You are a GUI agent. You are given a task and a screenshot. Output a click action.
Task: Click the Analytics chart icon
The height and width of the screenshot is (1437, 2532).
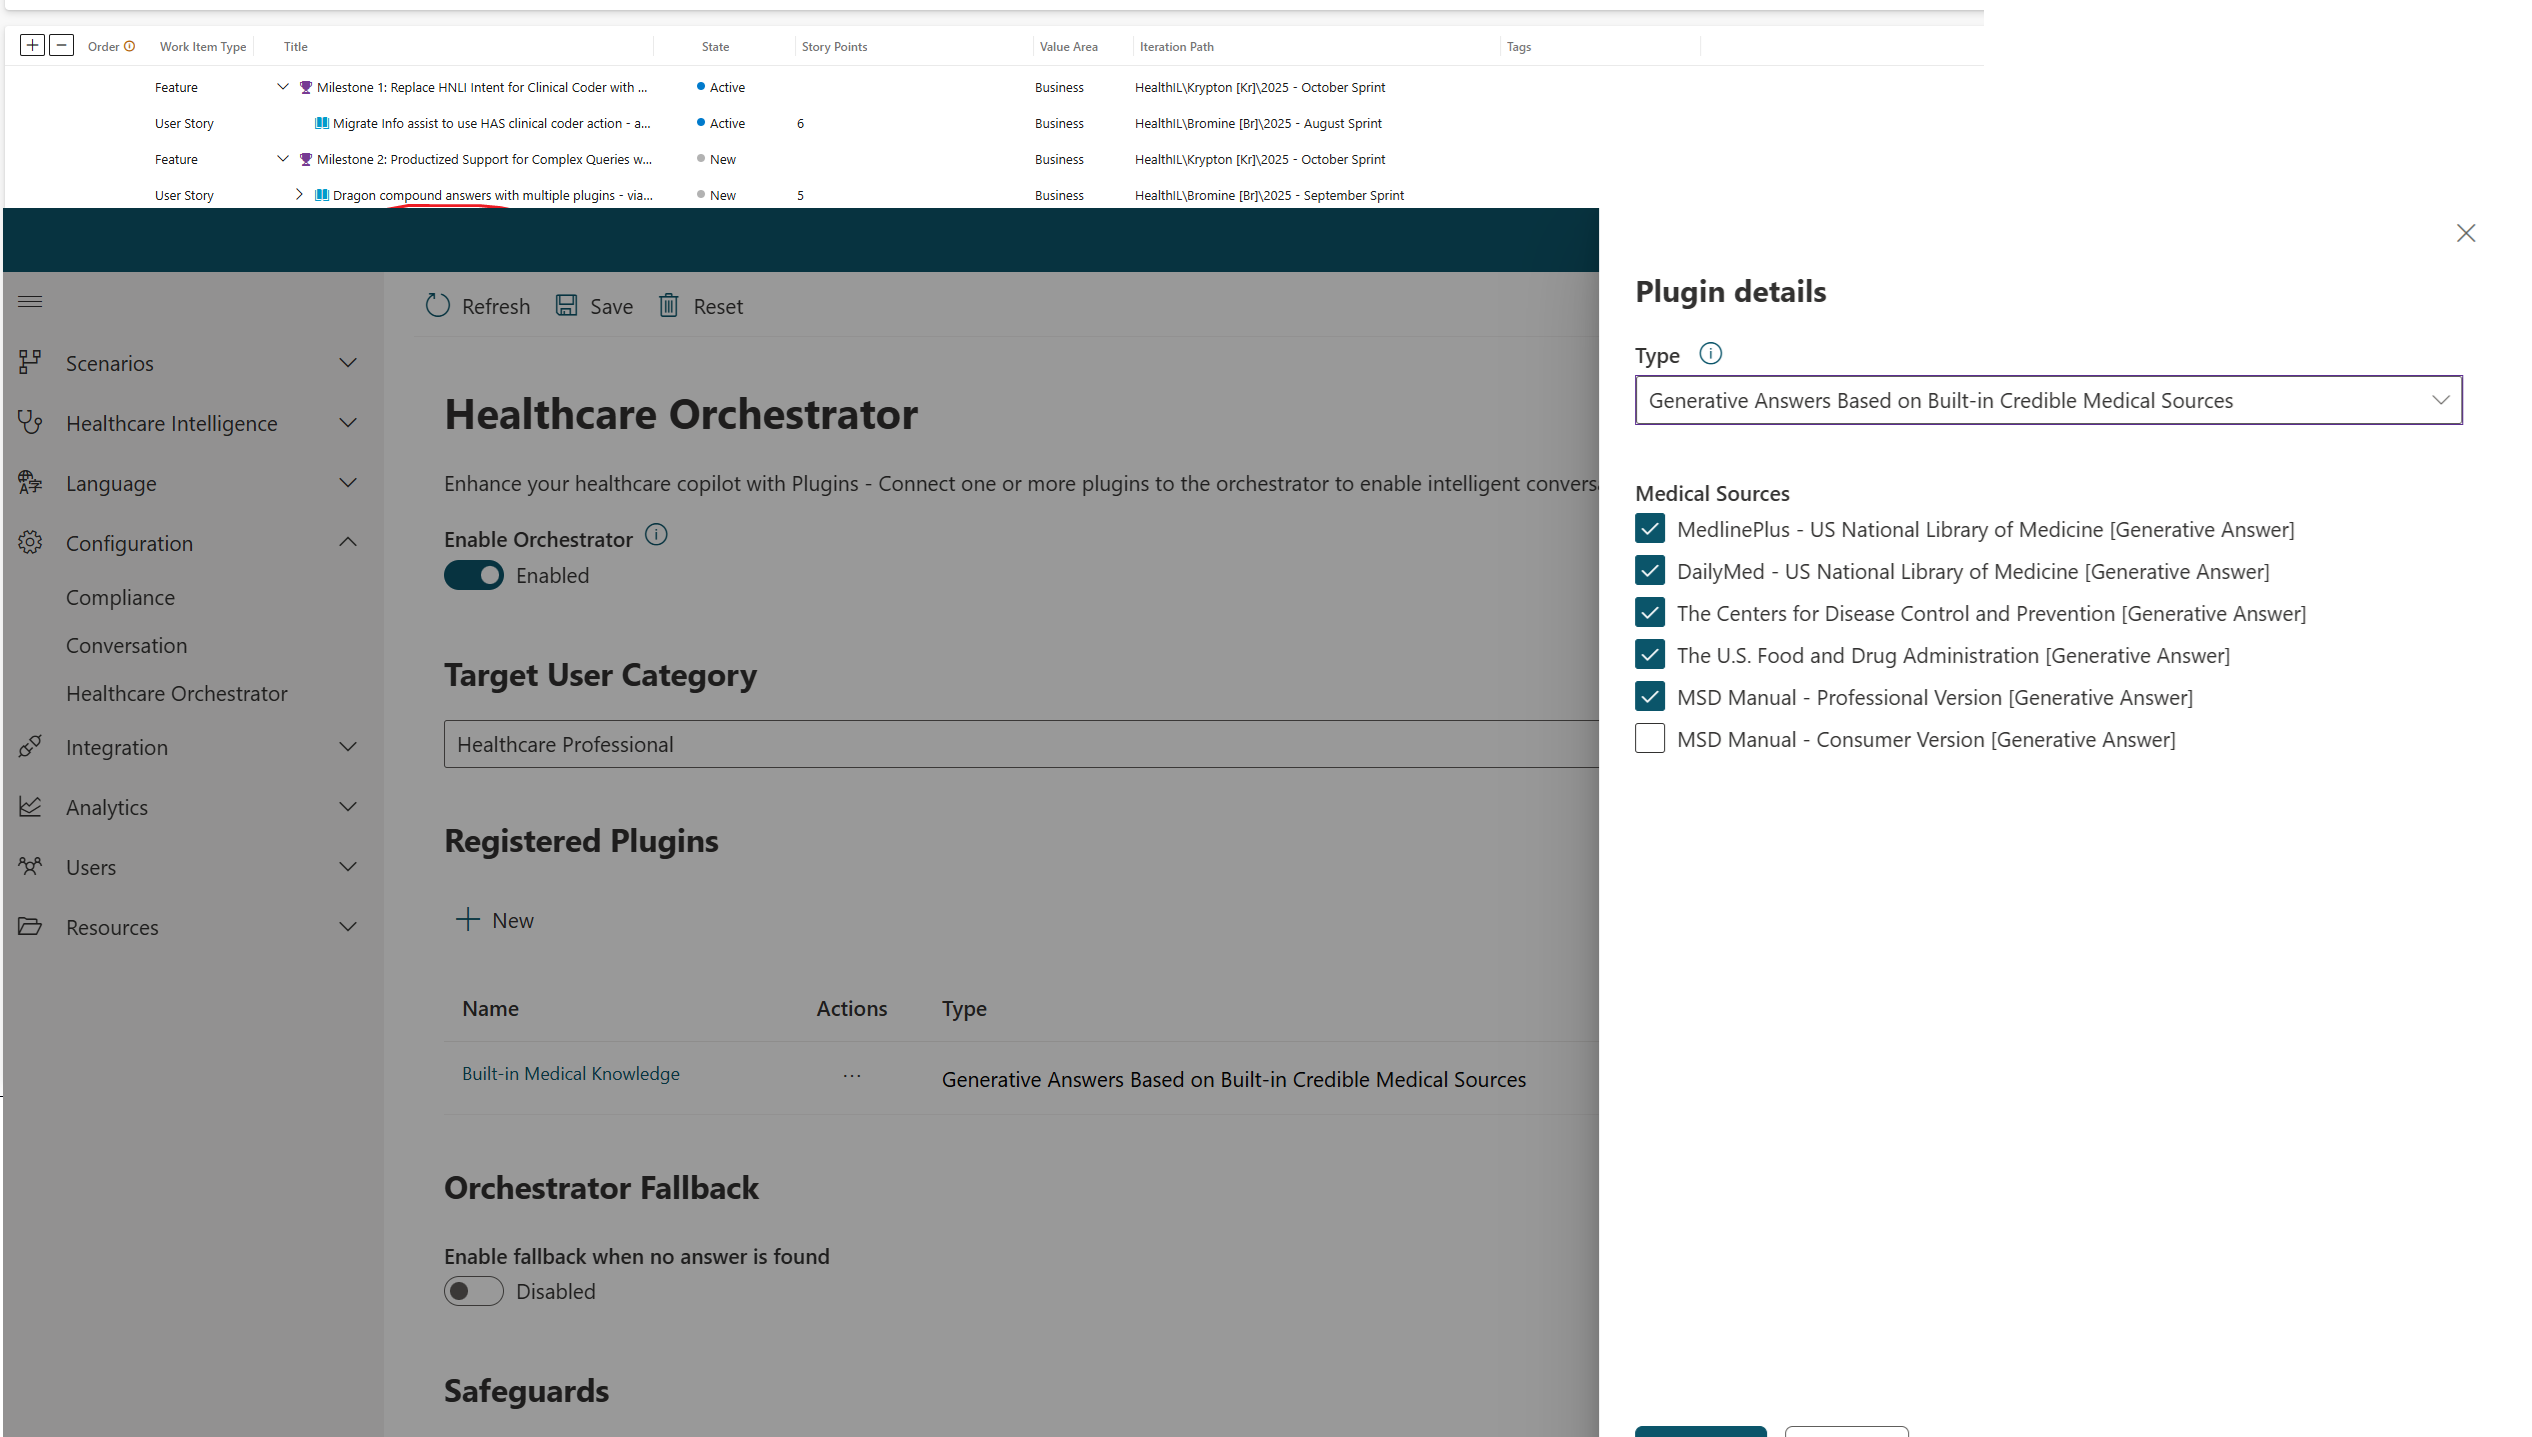(30, 807)
